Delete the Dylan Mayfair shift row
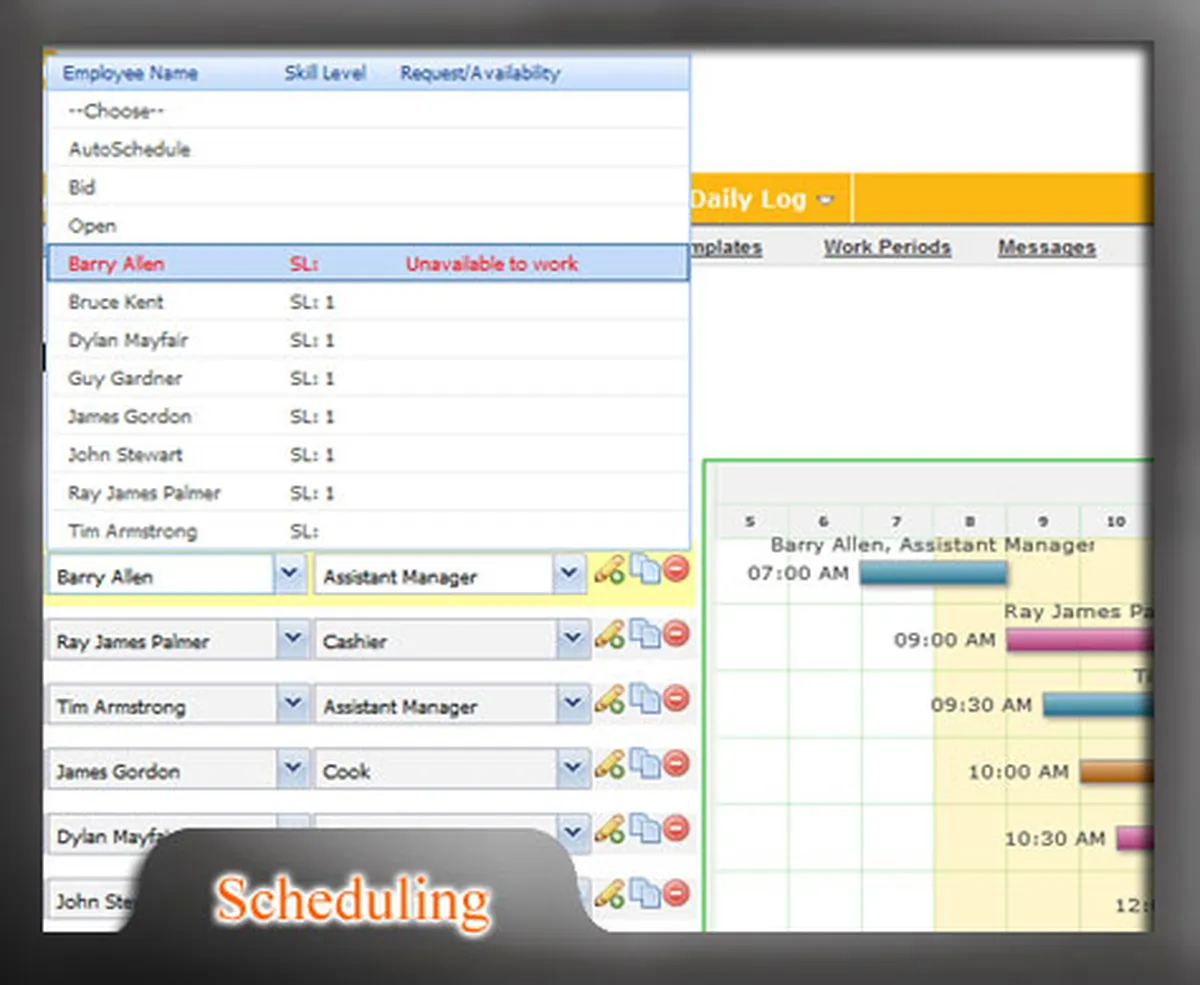Viewport: 1200px width, 985px height. pos(677,828)
